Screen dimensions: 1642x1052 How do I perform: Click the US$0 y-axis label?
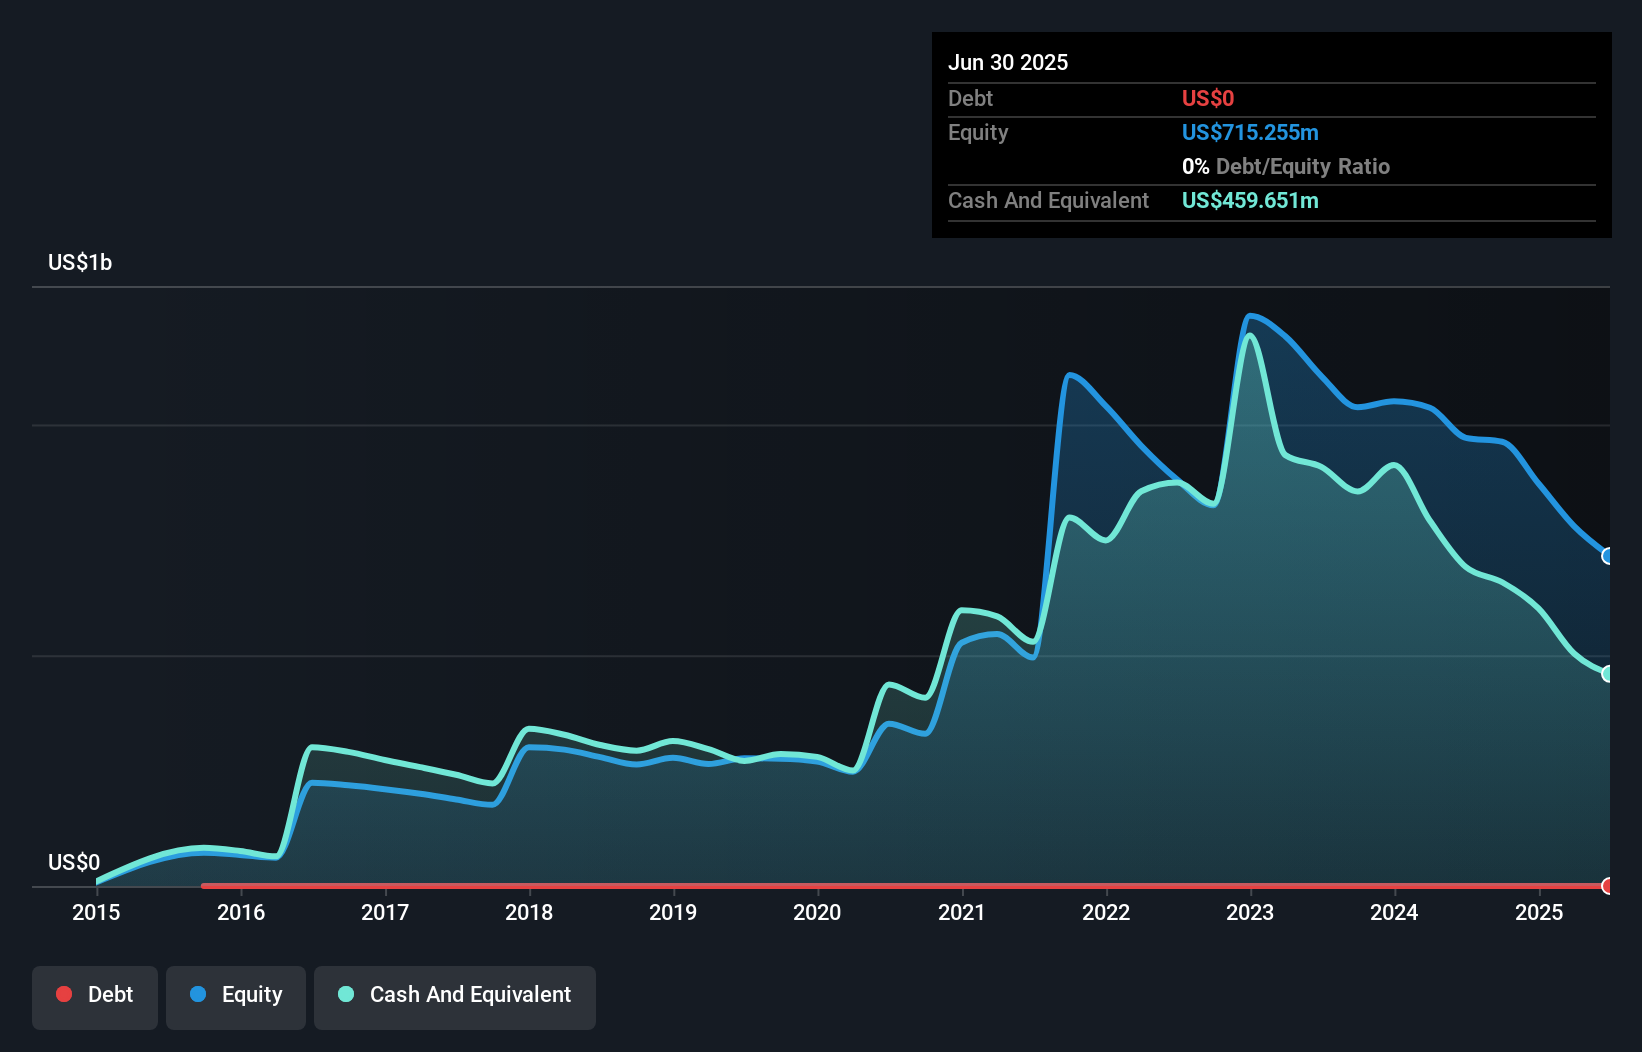click(74, 862)
